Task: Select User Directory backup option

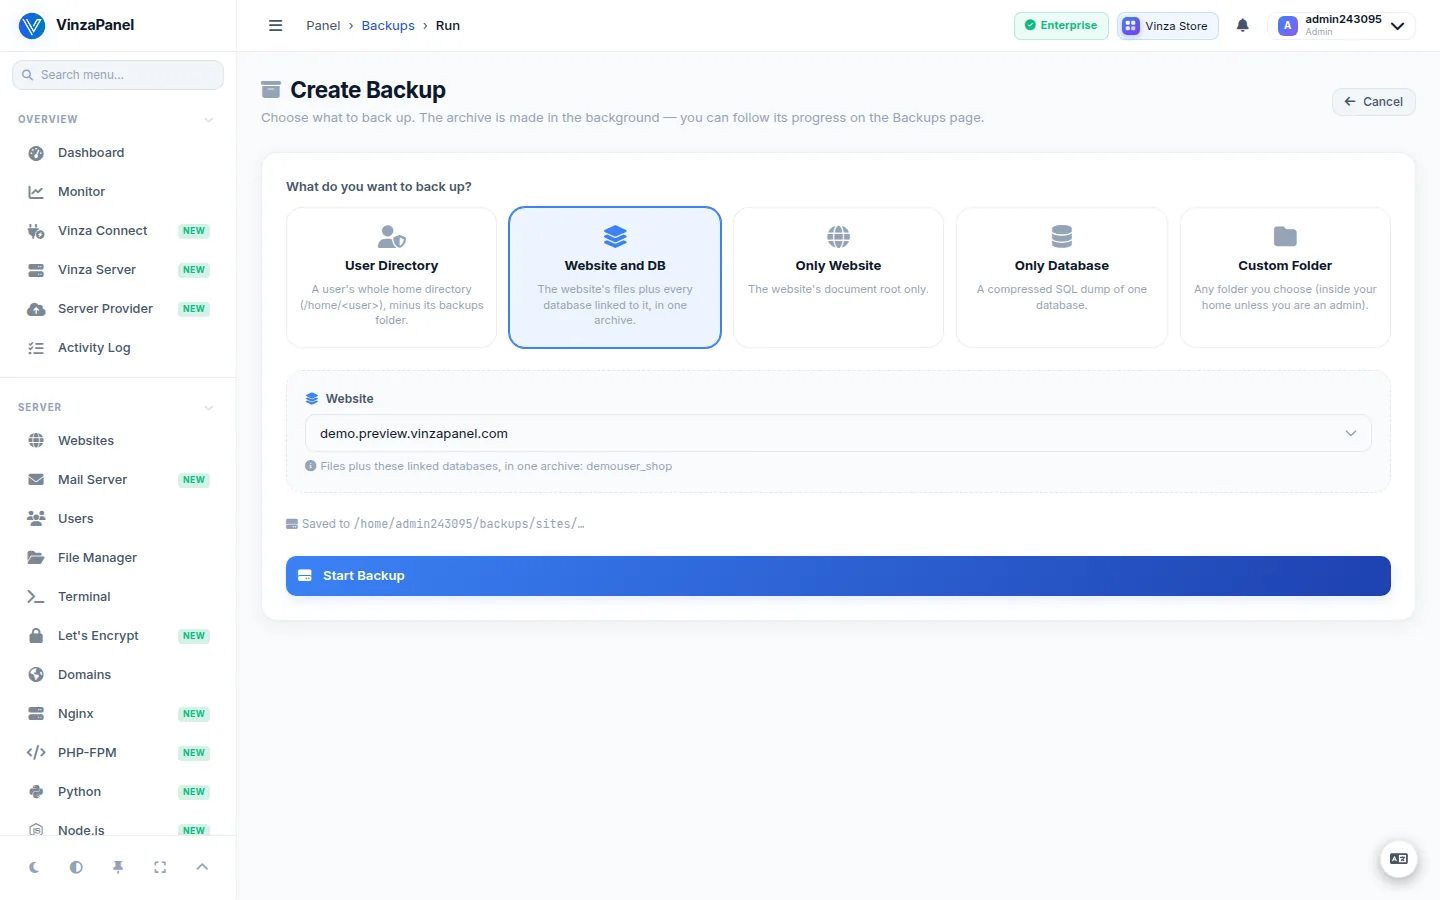Action: (391, 278)
